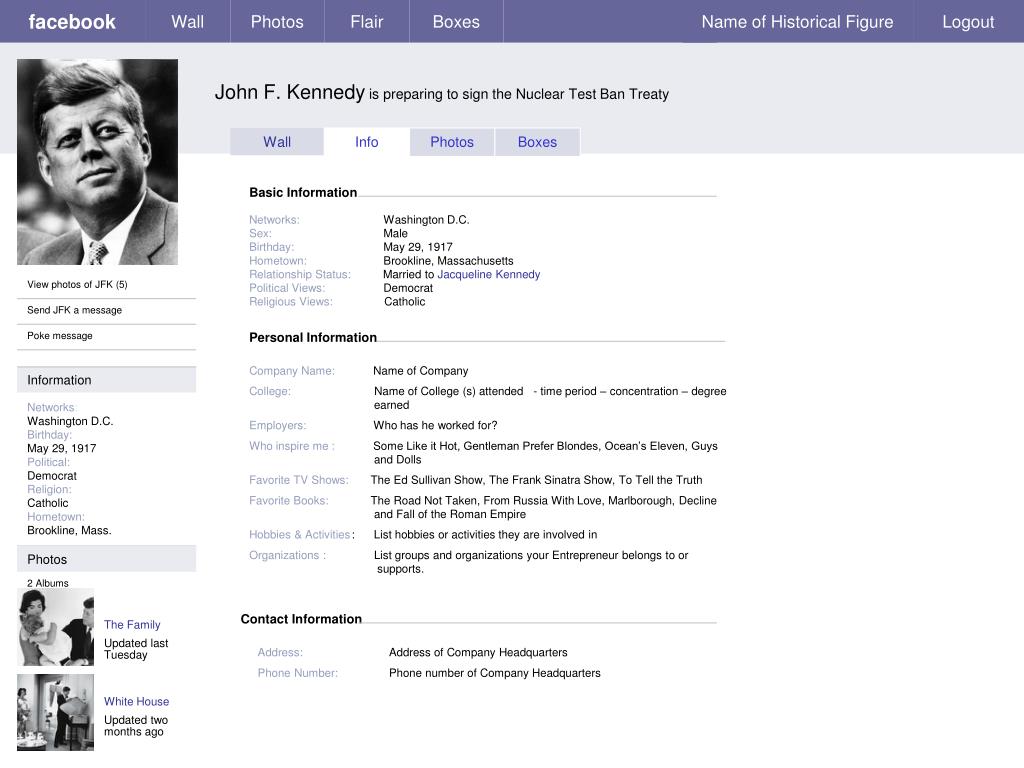Image resolution: width=1024 pixels, height=768 pixels.
Task: Click 'Updated two months ago' album text
Action: click(x=136, y=726)
